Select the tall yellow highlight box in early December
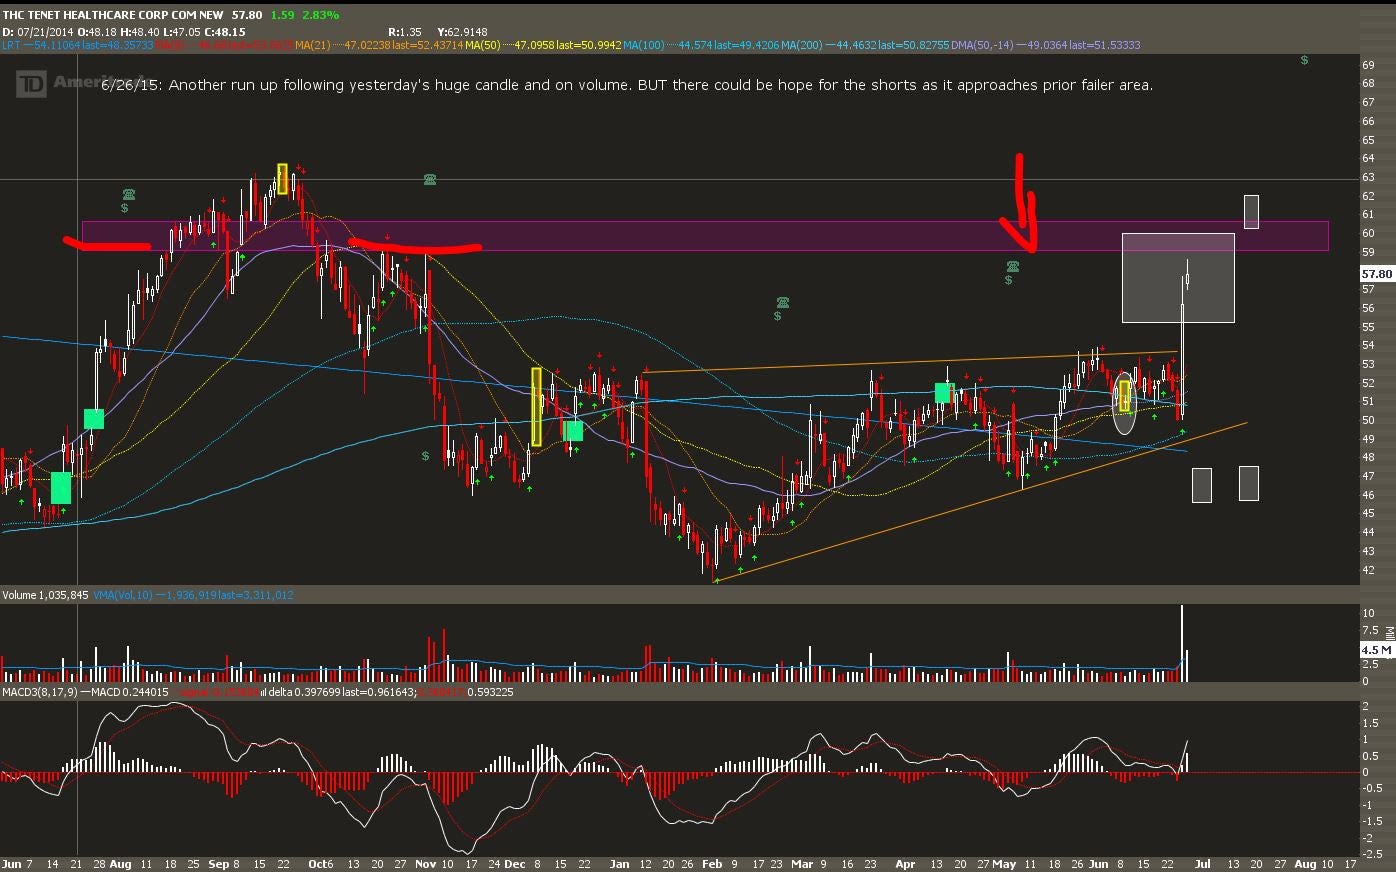This screenshot has width=1396, height=872. (536, 407)
